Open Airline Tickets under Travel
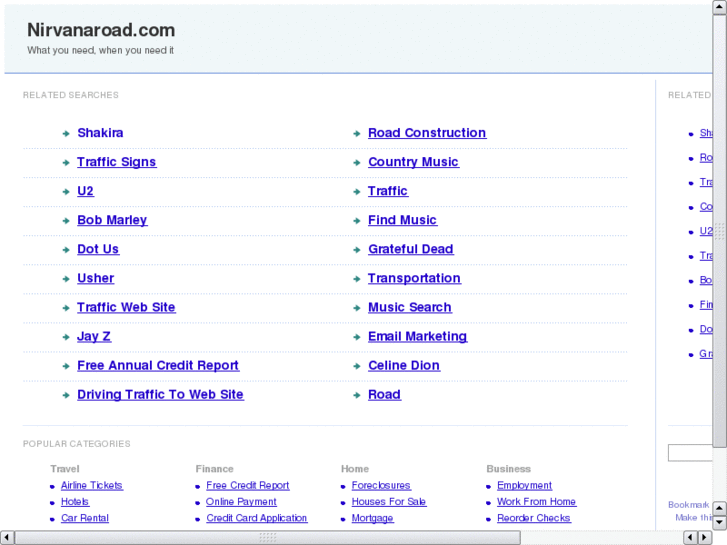 point(92,486)
